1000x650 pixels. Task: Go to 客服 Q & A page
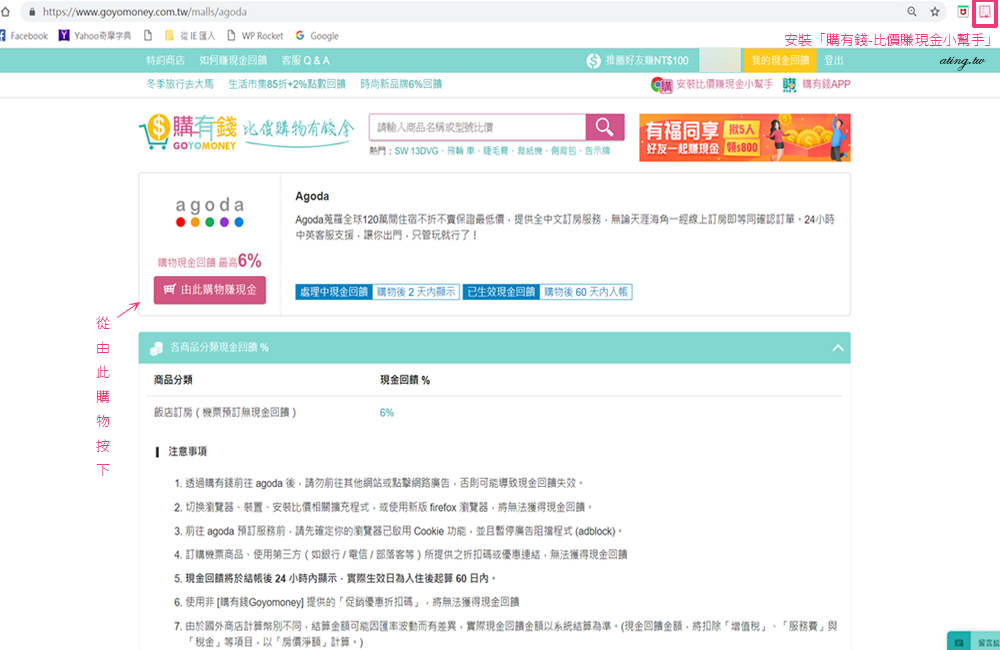pos(305,61)
